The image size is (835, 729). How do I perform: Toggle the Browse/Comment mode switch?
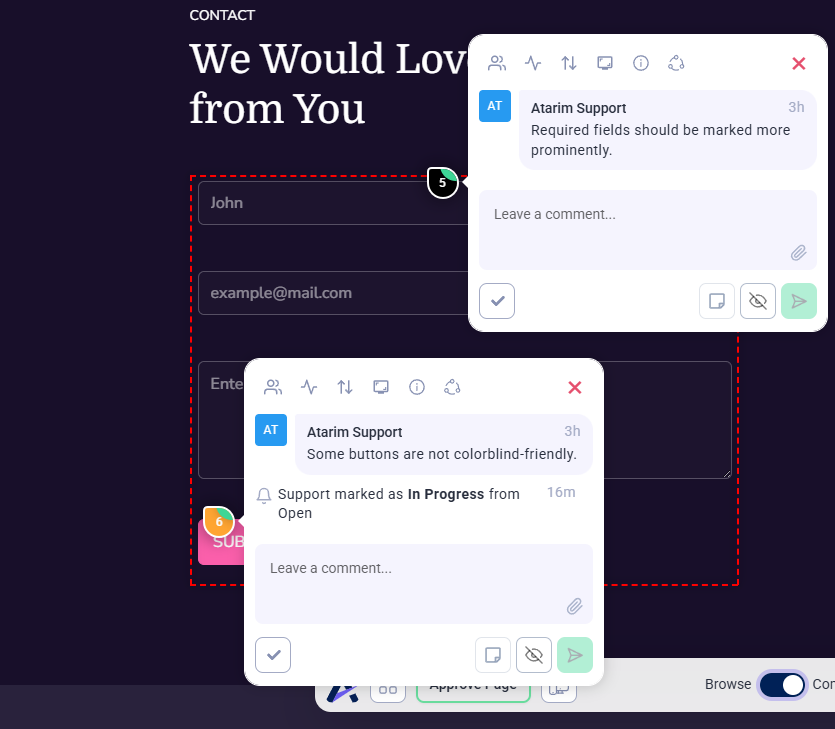click(x=782, y=685)
